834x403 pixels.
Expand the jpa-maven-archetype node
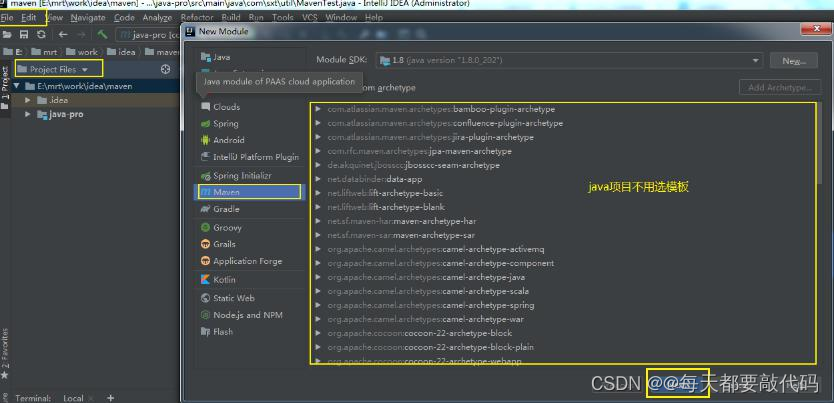pos(318,151)
